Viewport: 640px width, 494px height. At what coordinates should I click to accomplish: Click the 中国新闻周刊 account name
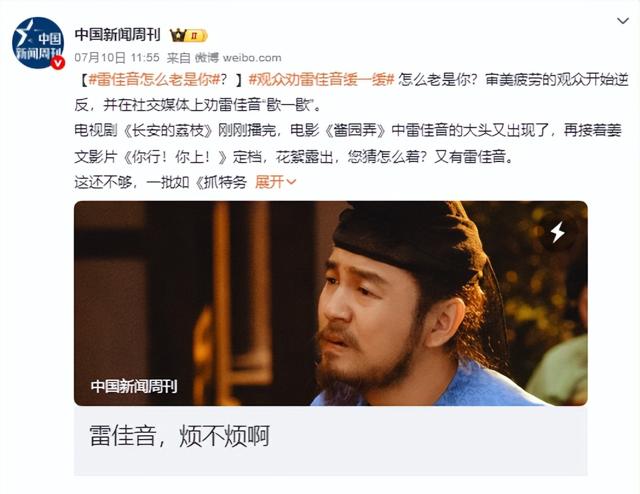(118, 35)
